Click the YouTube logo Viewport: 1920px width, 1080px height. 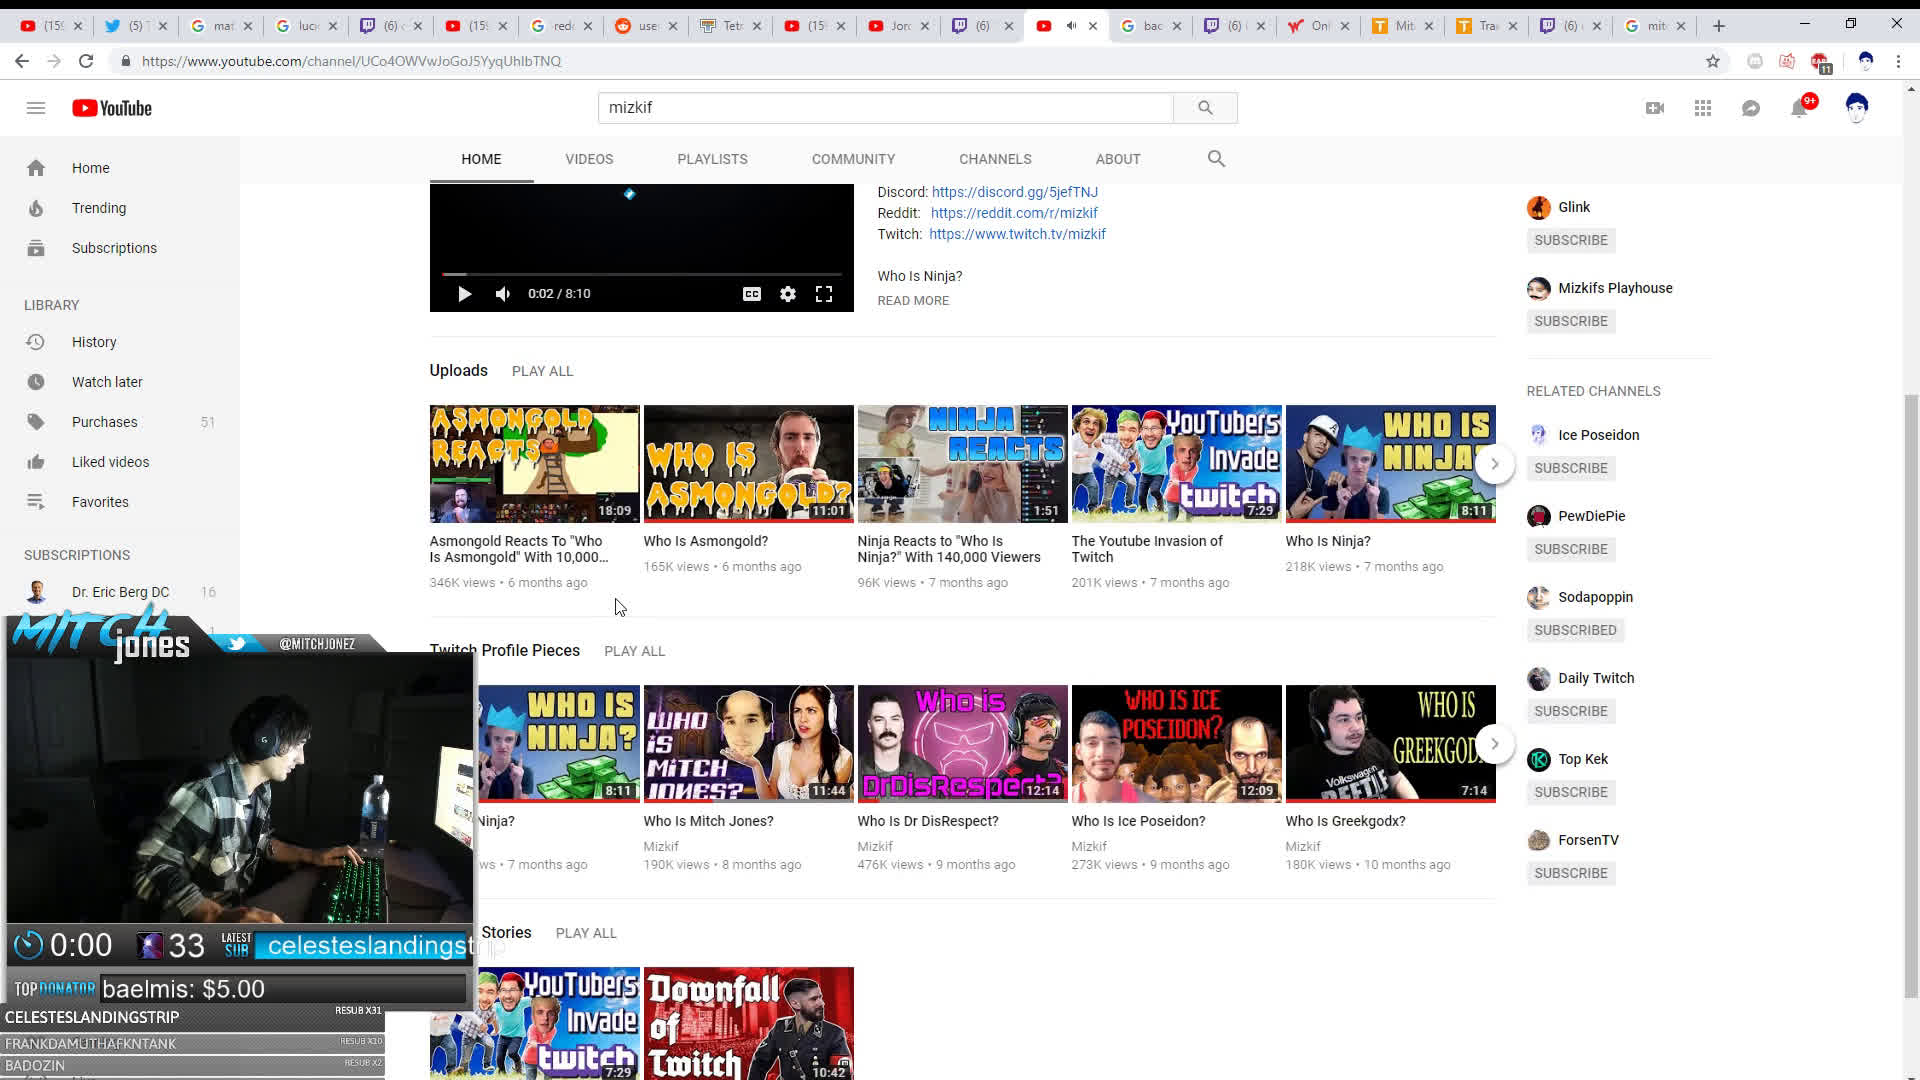click(112, 108)
